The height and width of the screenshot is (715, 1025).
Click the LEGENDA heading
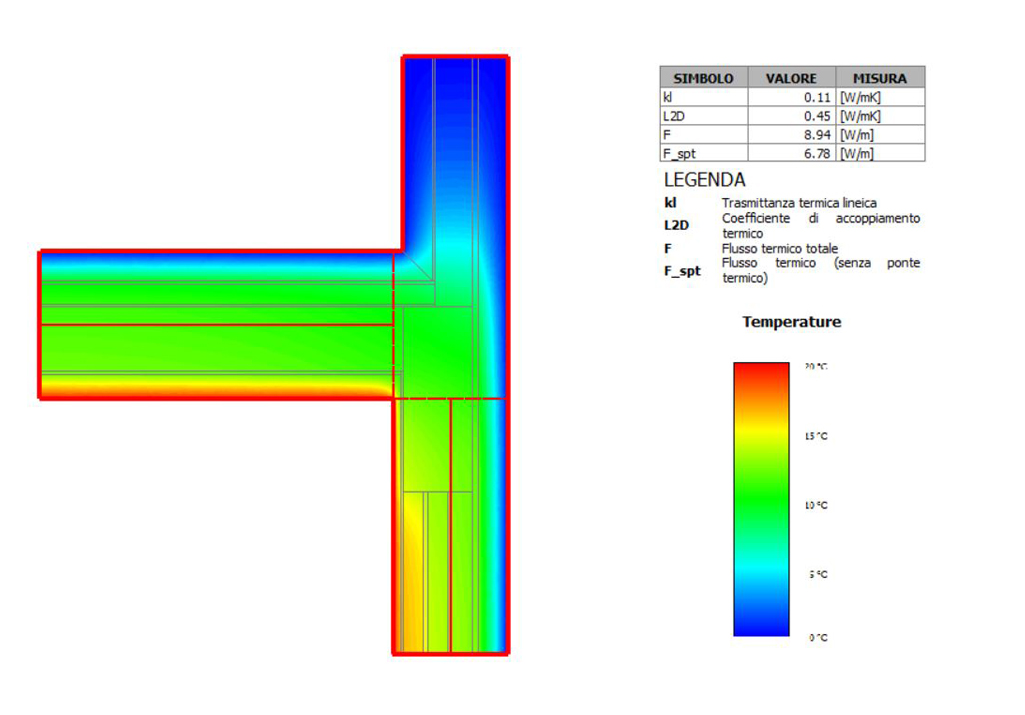click(x=704, y=180)
